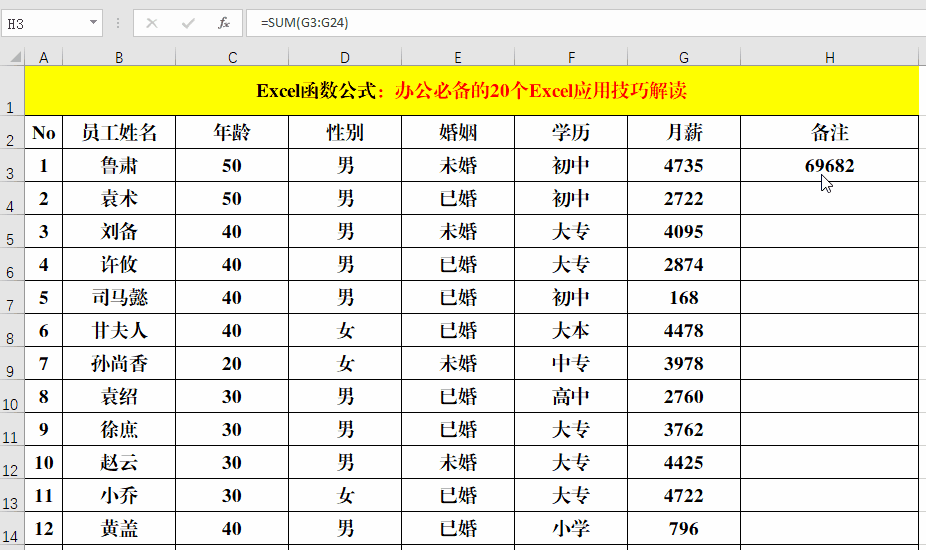This screenshot has height=550, width=926.
Task: Click the name cell 甘夫人
Action: pyautogui.click(x=119, y=330)
